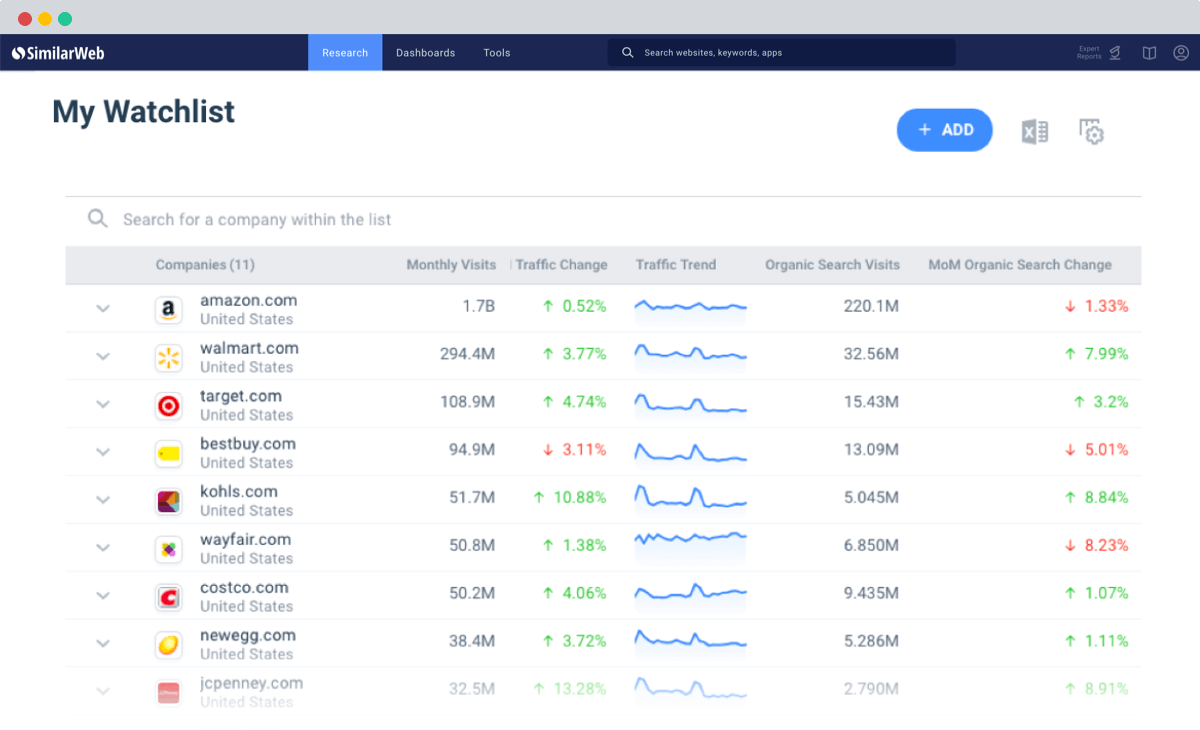Open the kohls.com link

tap(239, 492)
